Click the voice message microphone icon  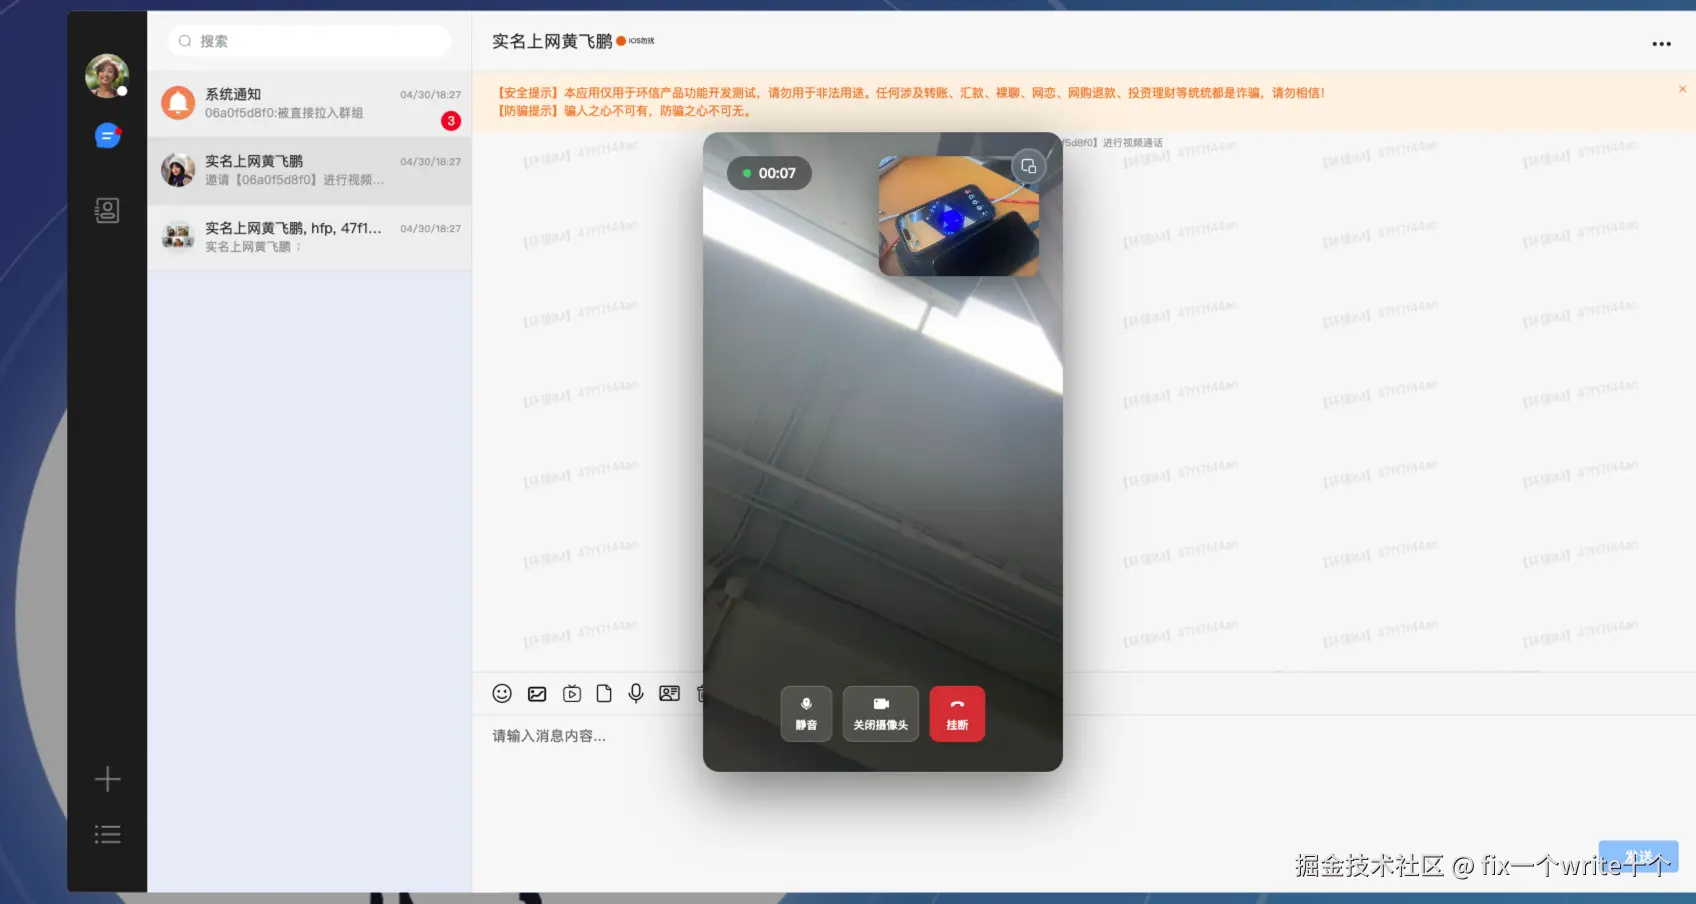[636, 694]
